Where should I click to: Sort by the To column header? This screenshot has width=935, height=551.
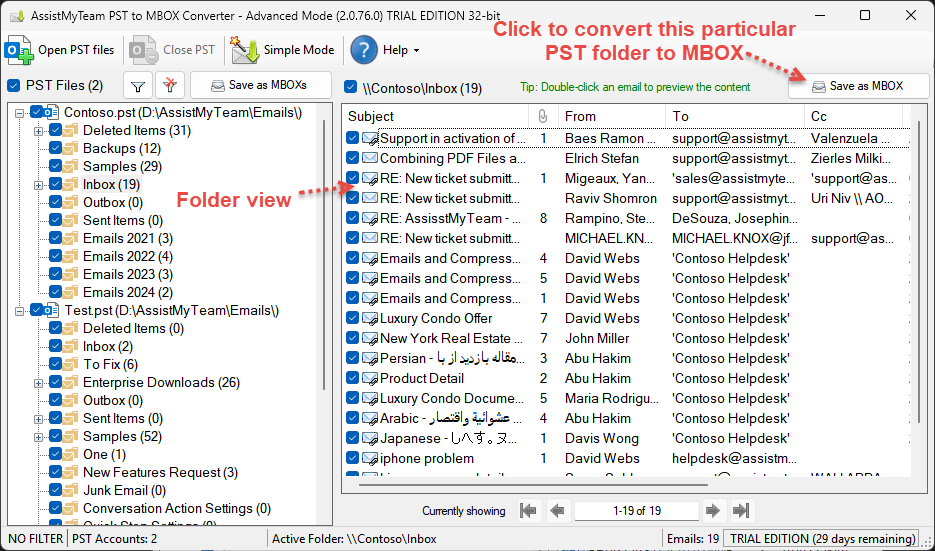tap(735, 116)
